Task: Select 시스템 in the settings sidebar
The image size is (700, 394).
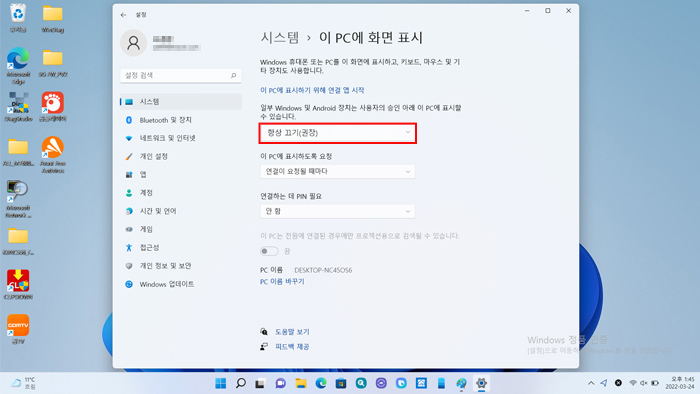Action: [181, 102]
